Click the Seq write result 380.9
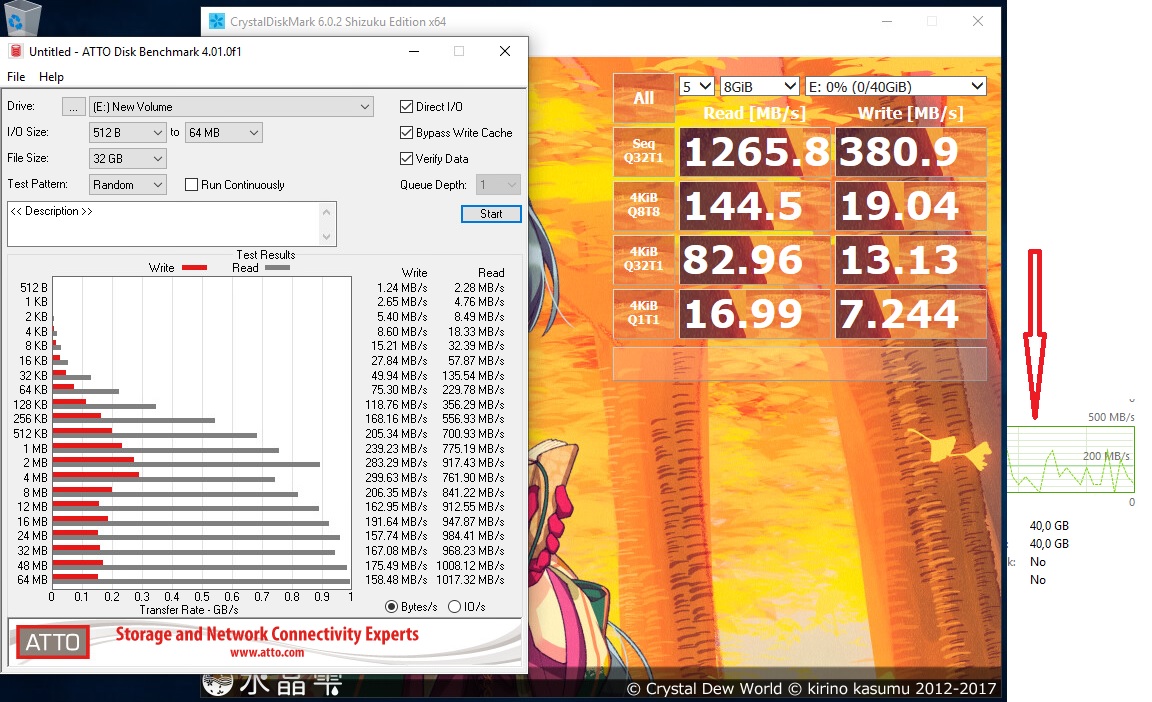This screenshot has width=1152, height=702. coord(910,152)
